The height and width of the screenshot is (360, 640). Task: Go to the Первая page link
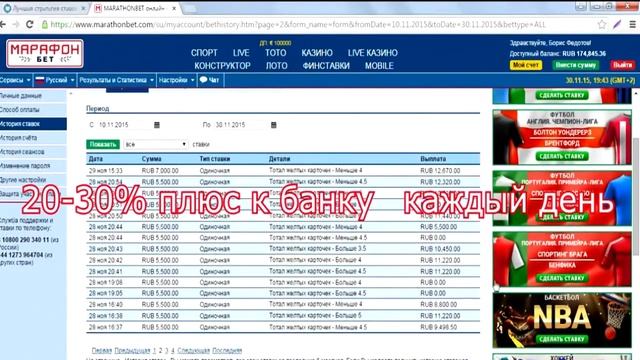click(x=102, y=351)
